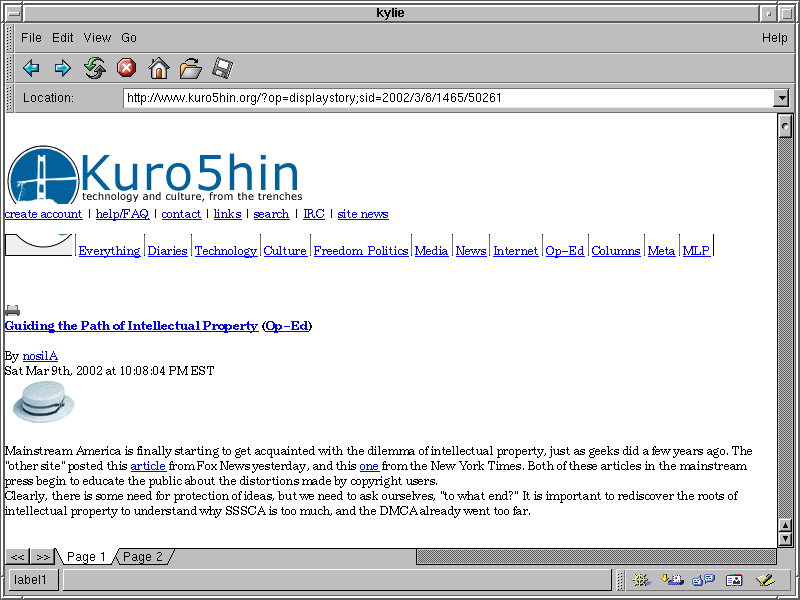Open the Location URL dropdown arrow
Screen dimensions: 800x600
pyautogui.click(x=781, y=97)
